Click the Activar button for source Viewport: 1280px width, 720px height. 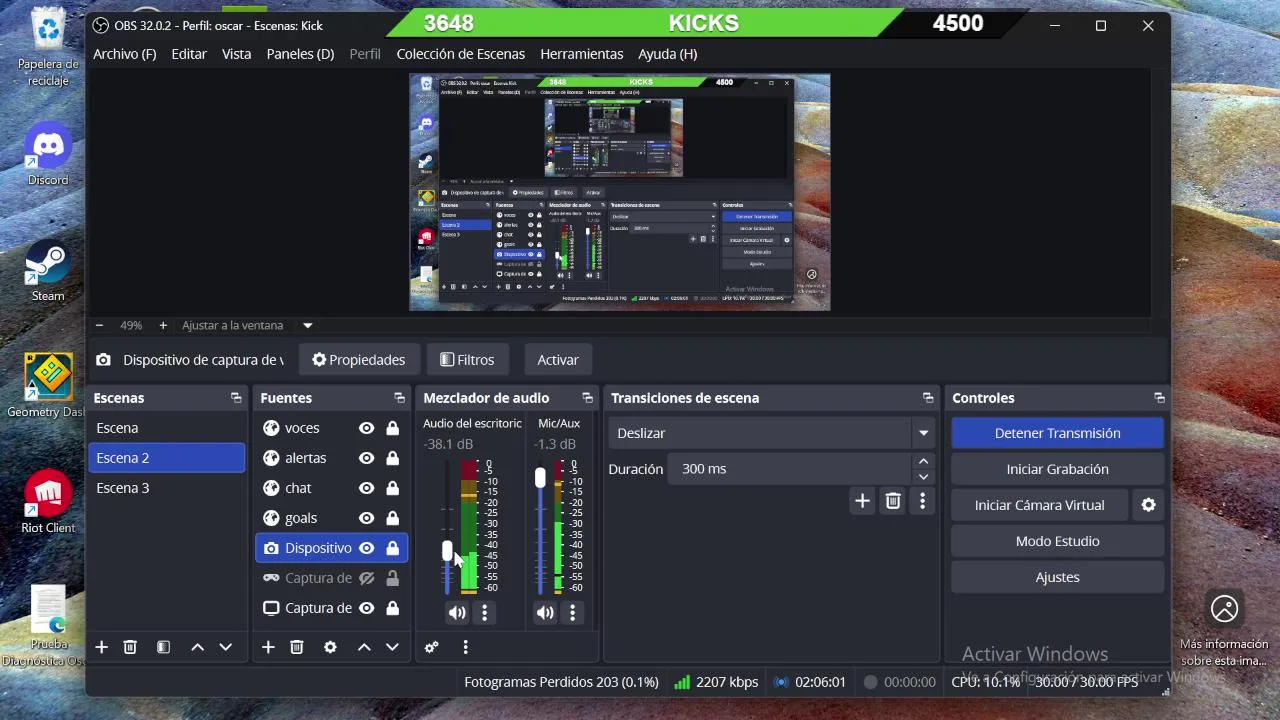558,360
